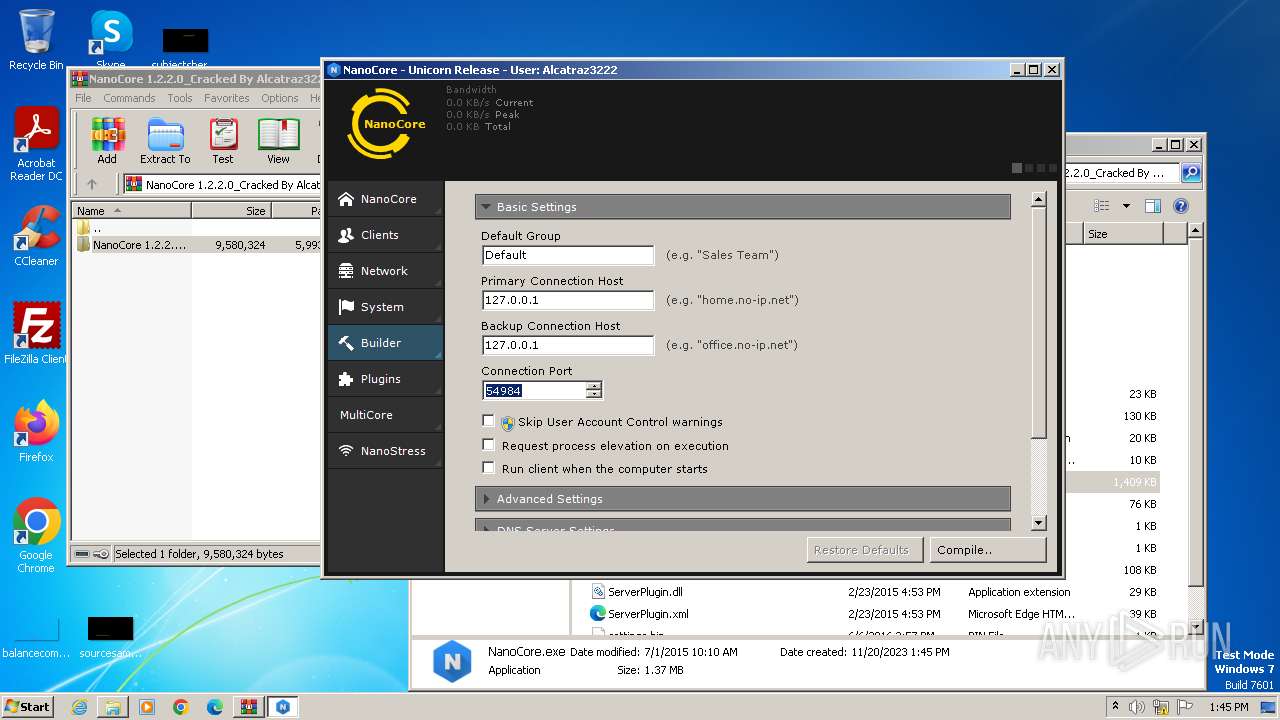Open the WinRAR Favorites menu
1280x720 pixels.
(x=227, y=98)
